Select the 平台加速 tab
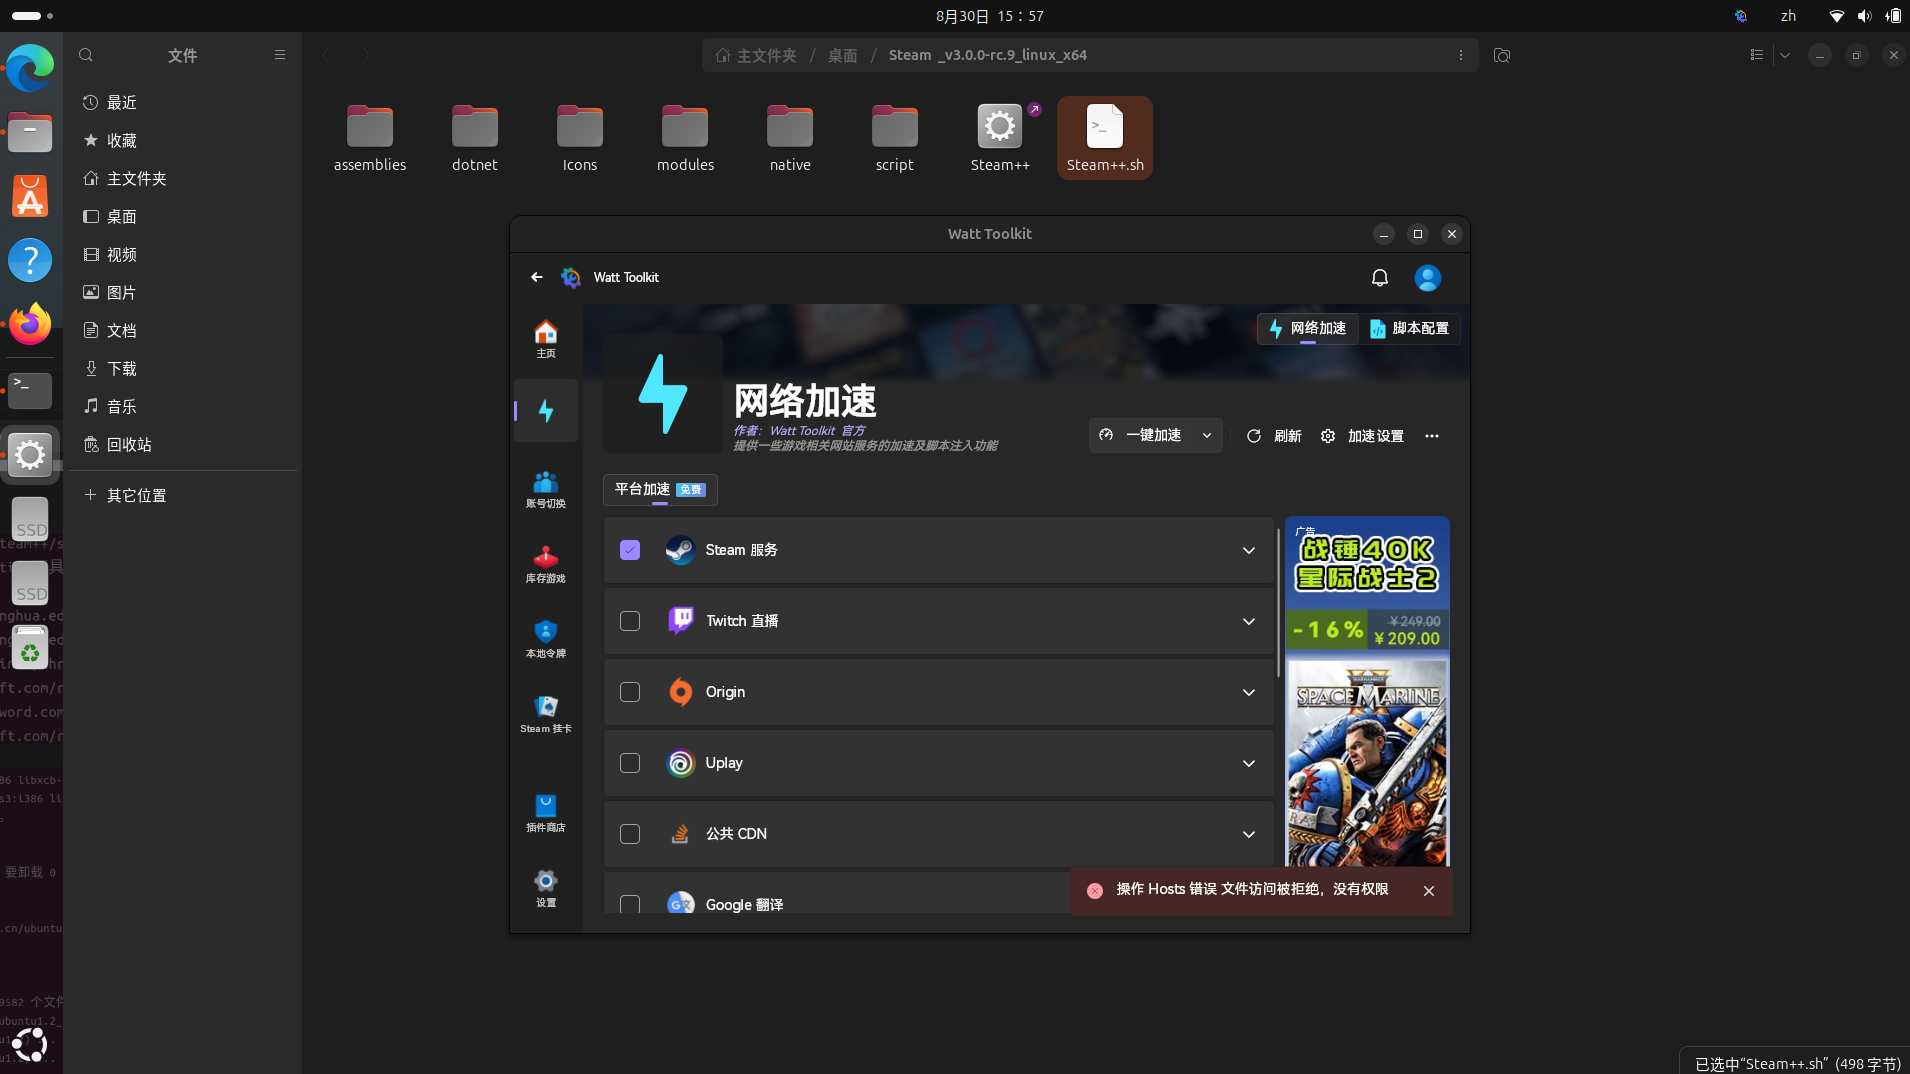 point(660,489)
